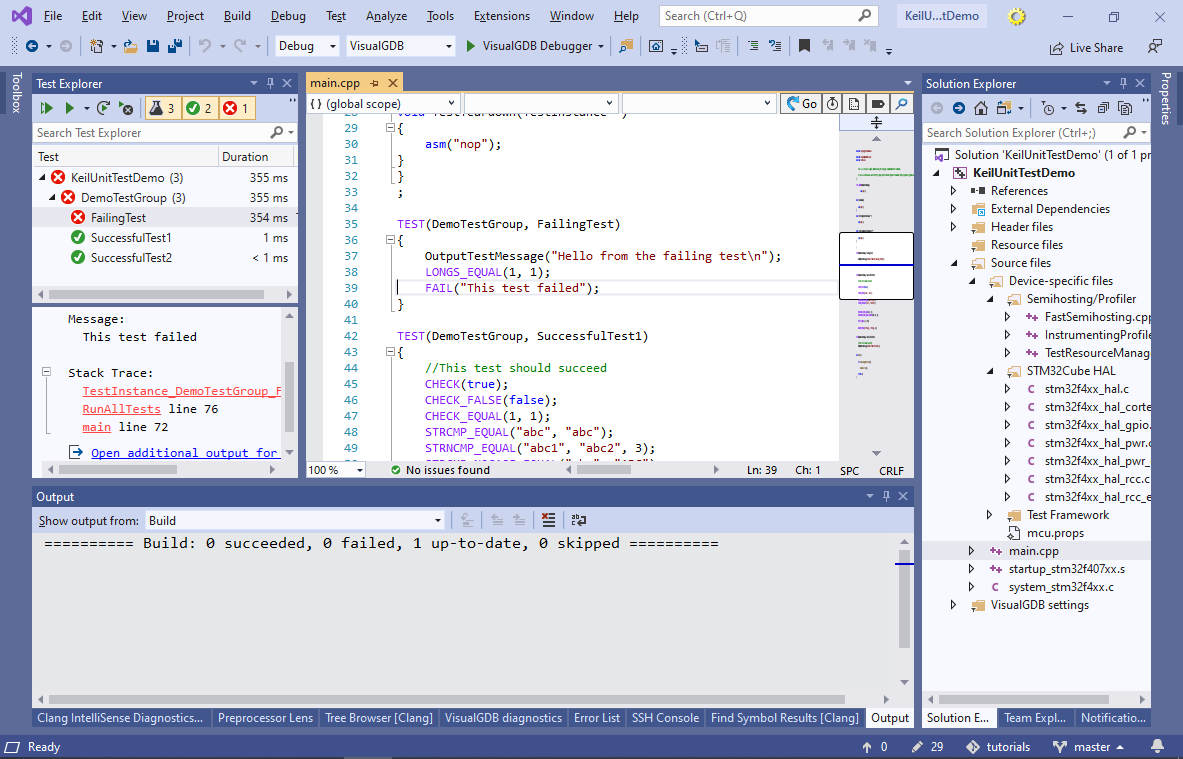The width and height of the screenshot is (1183, 759).
Task: Open the Build menu
Action: point(237,16)
